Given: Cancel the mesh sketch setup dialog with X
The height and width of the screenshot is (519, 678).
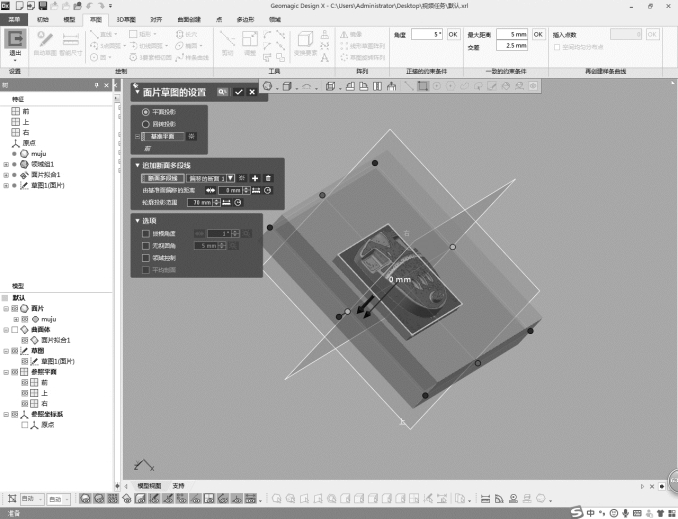Looking at the screenshot, I should (252, 91).
